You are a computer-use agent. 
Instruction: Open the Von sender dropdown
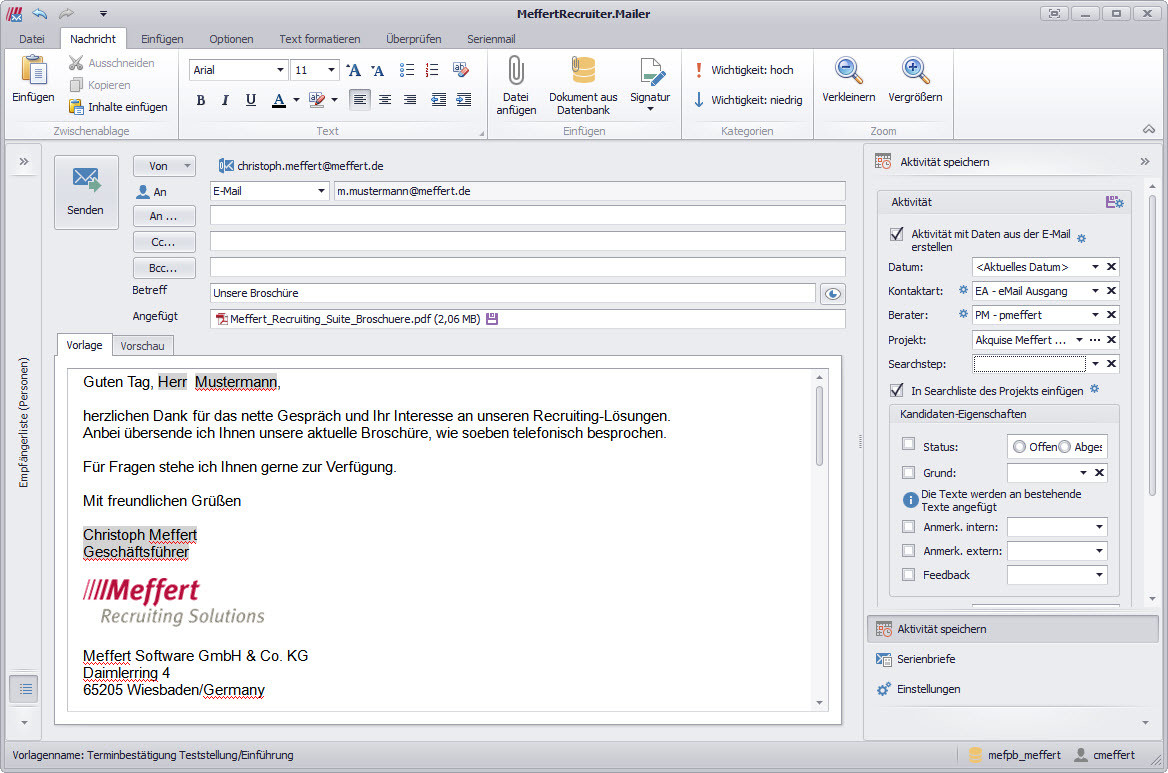[187, 165]
